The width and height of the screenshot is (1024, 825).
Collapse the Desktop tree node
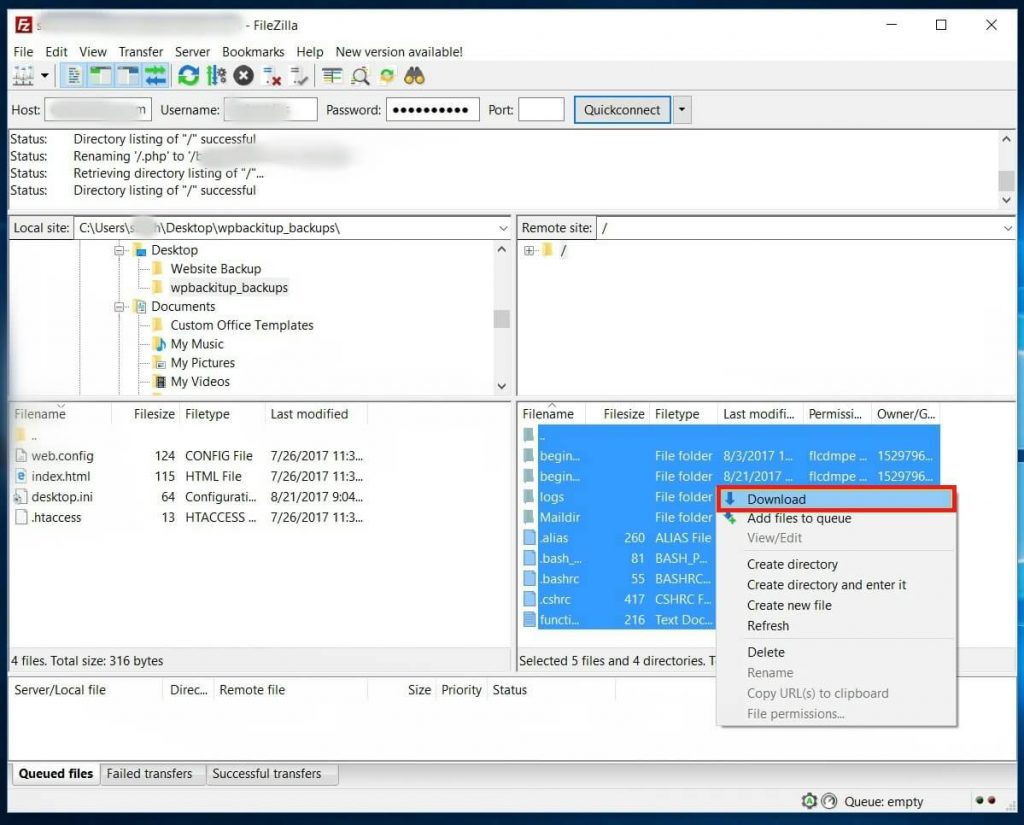pos(119,250)
